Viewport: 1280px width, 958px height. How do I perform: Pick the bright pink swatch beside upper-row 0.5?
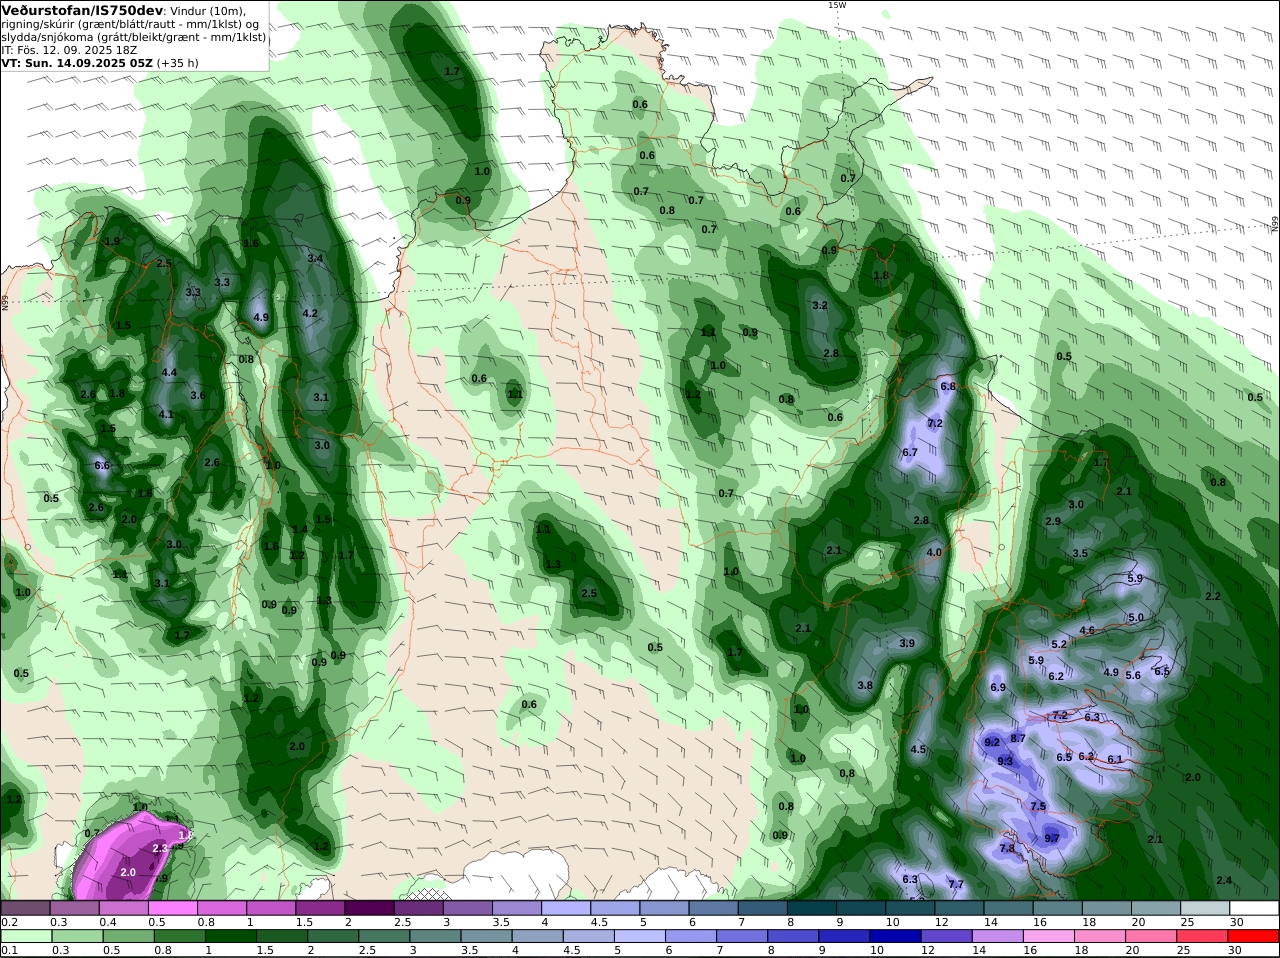tap(172, 908)
